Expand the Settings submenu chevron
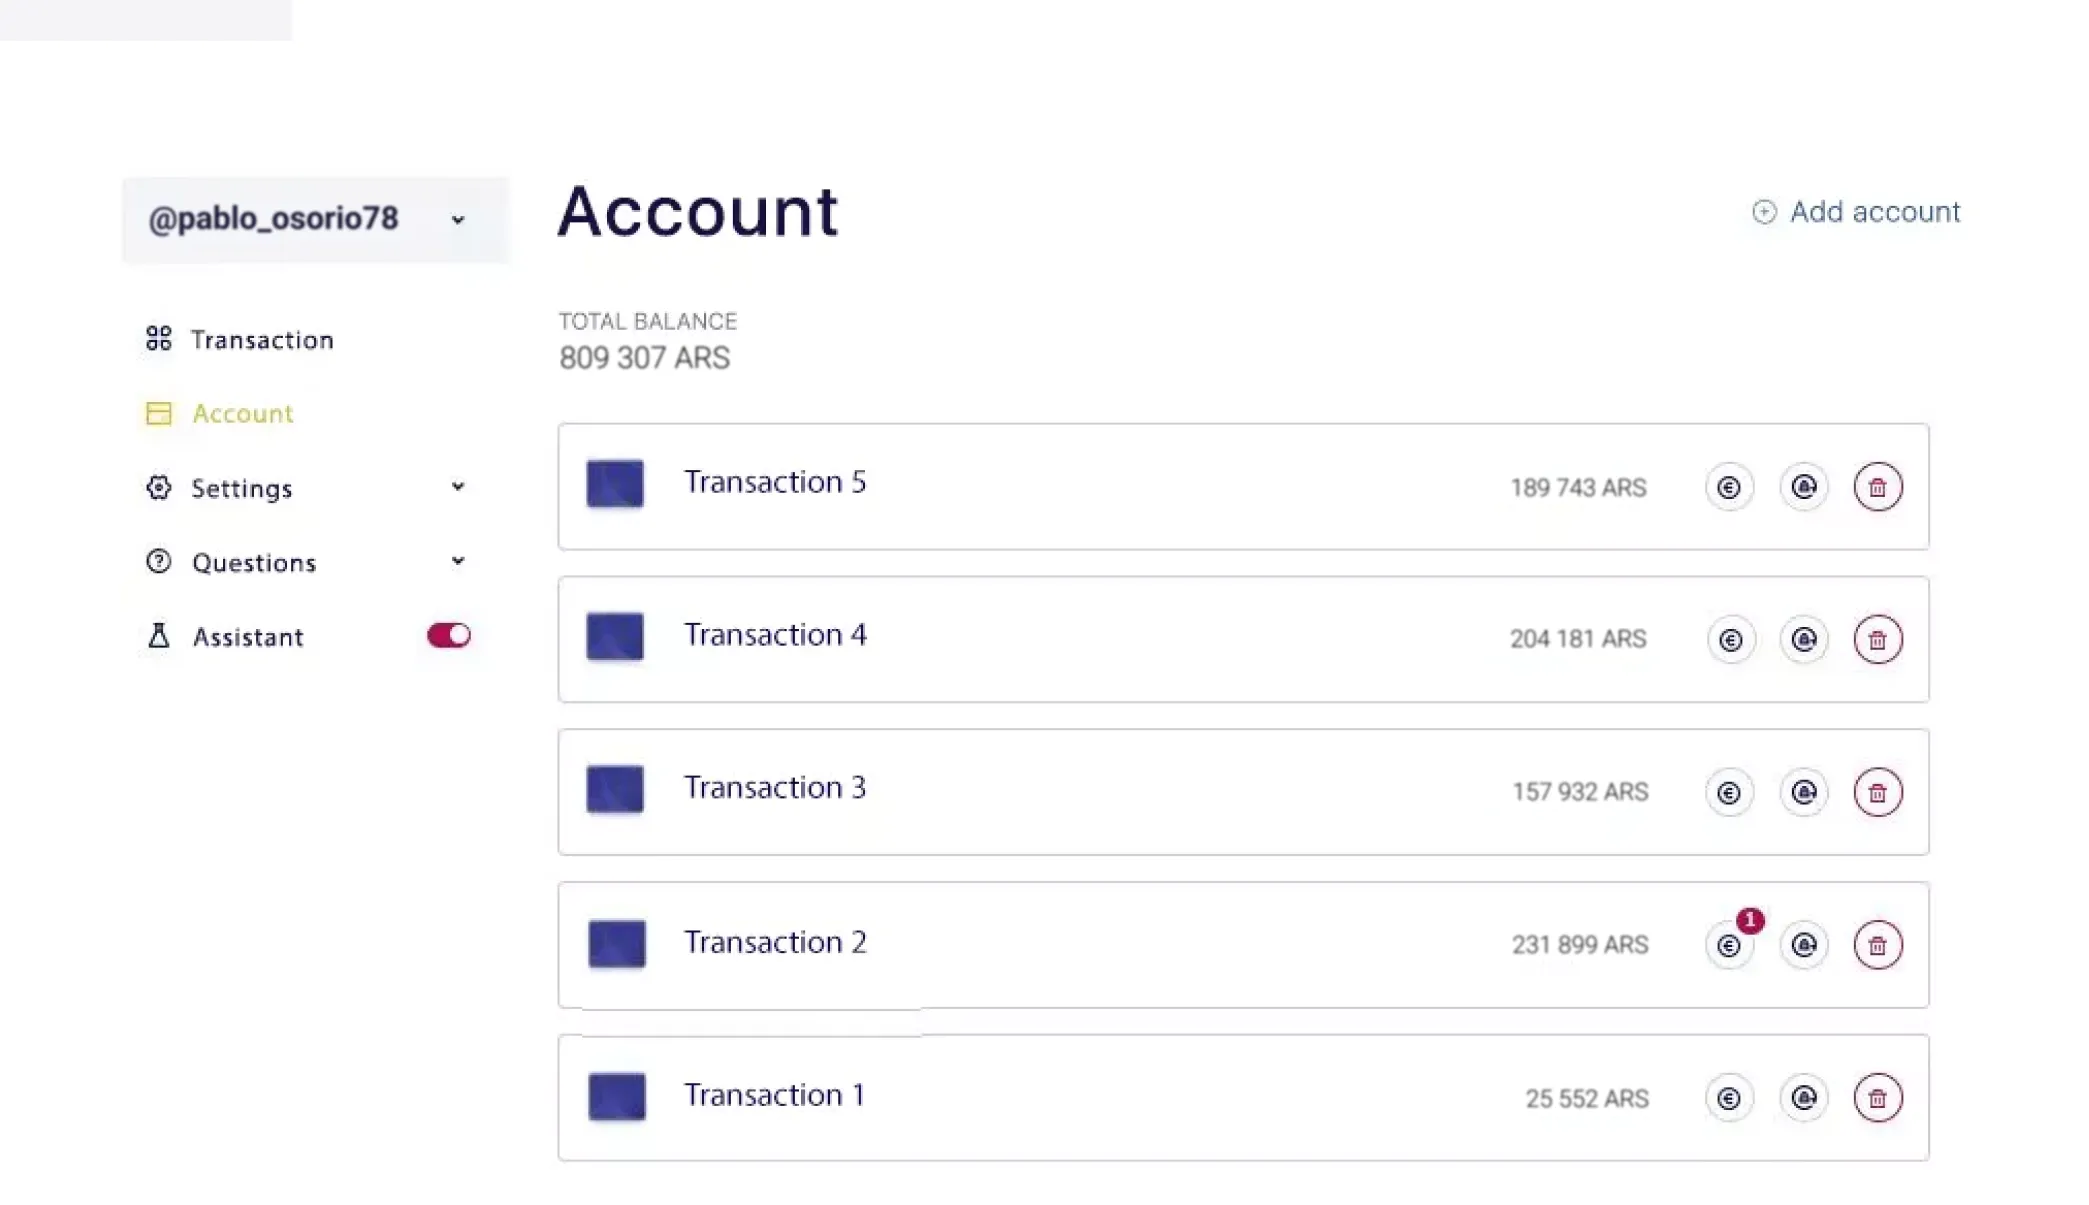Viewport: 2089px width, 1205px height. [x=457, y=487]
